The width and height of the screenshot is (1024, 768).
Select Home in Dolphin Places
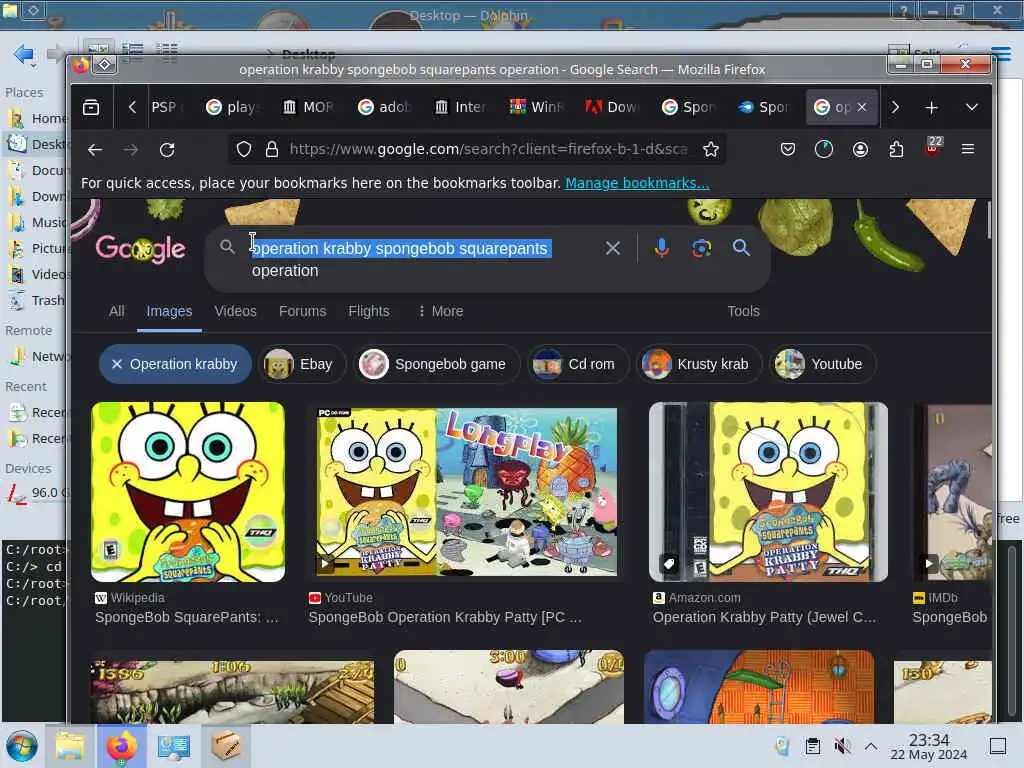[x=37, y=118]
